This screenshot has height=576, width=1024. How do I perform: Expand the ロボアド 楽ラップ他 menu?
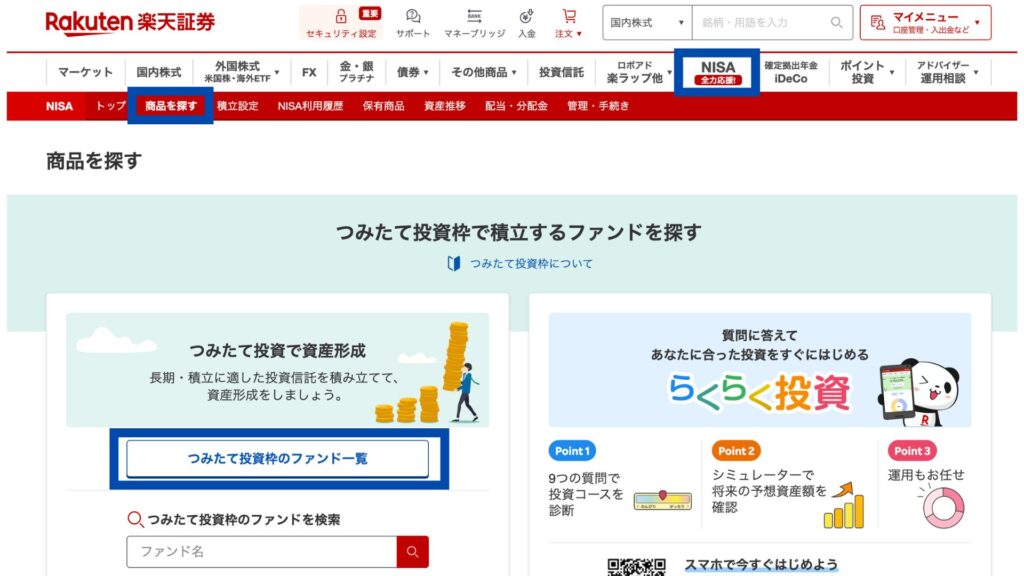tap(638, 72)
